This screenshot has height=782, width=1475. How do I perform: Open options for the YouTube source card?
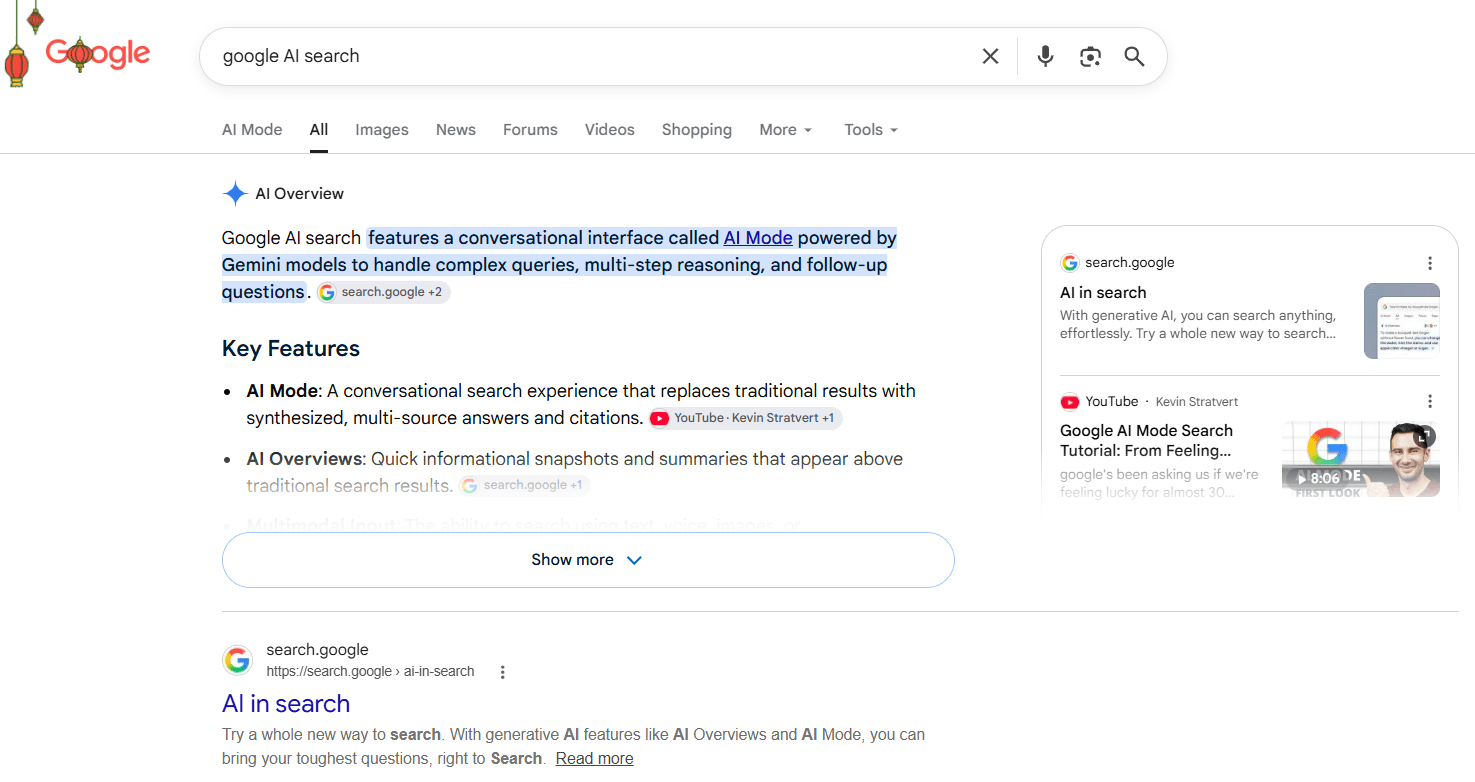pos(1430,401)
